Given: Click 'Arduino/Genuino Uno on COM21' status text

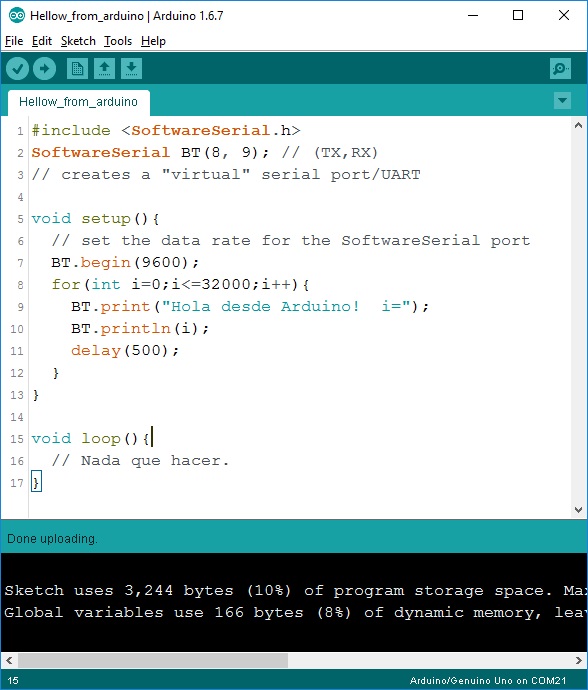Looking at the screenshot, I should tap(488, 680).
